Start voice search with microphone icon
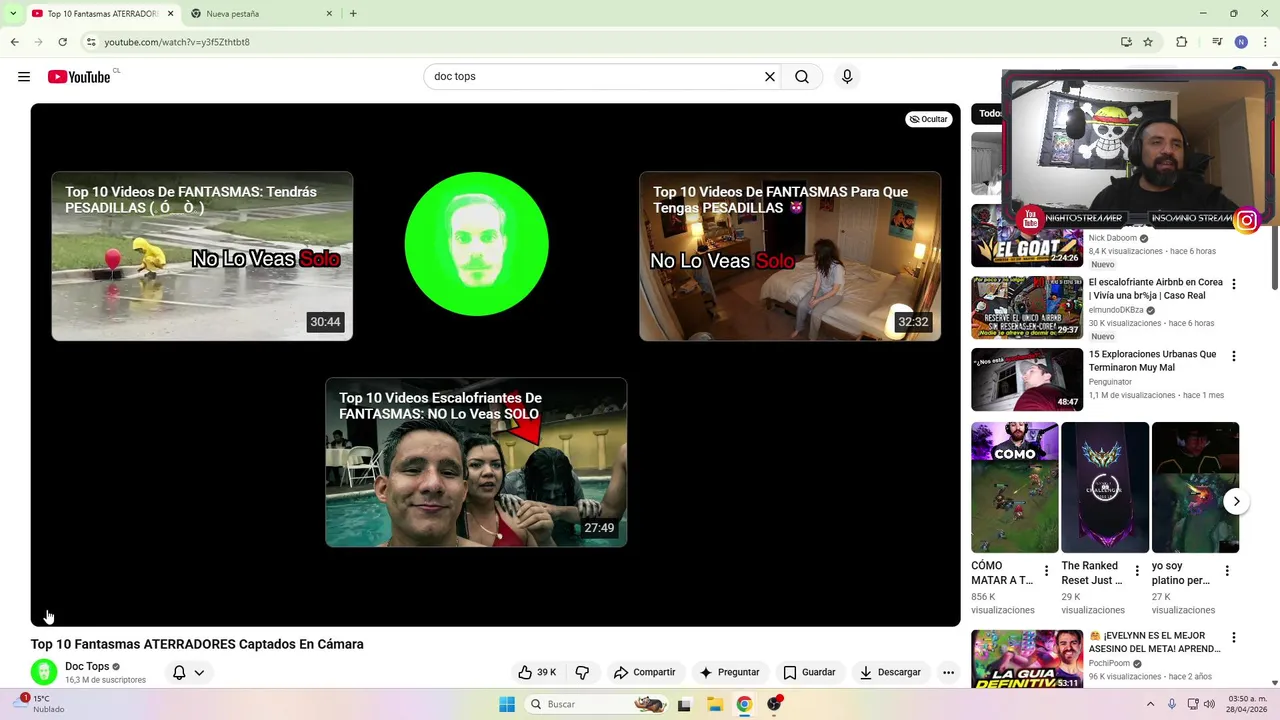Viewport: 1280px width, 720px height. click(x=847, y=77)
